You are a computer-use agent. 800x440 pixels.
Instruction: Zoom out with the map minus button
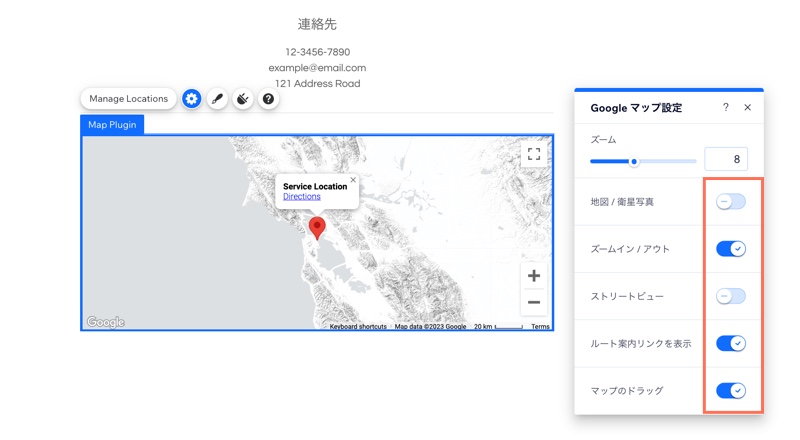(x=534, y=302)
